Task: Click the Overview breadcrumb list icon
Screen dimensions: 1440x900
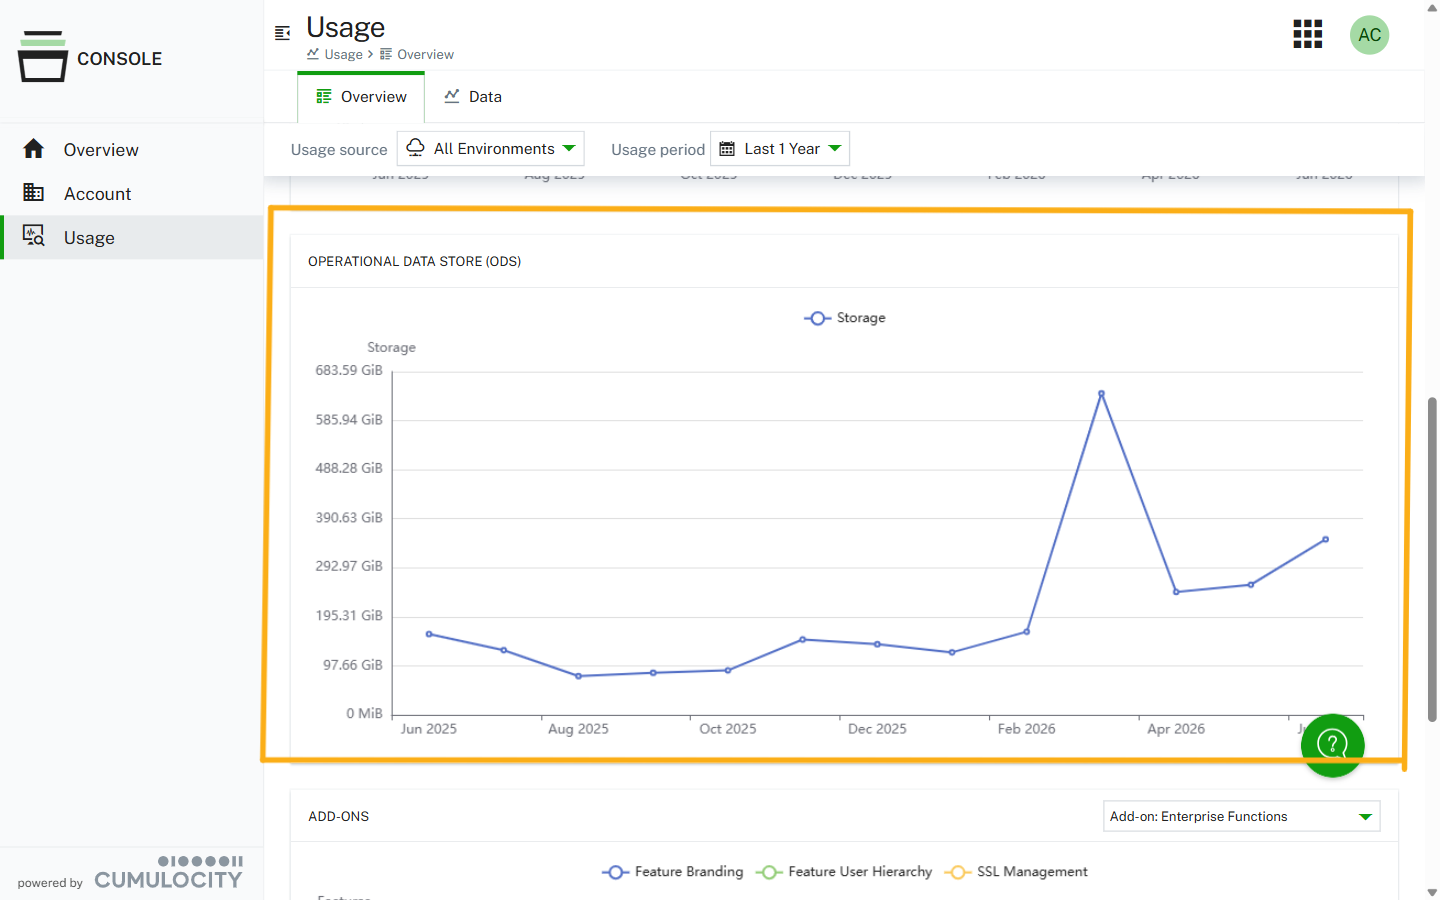Action: (x=386, y=54)
